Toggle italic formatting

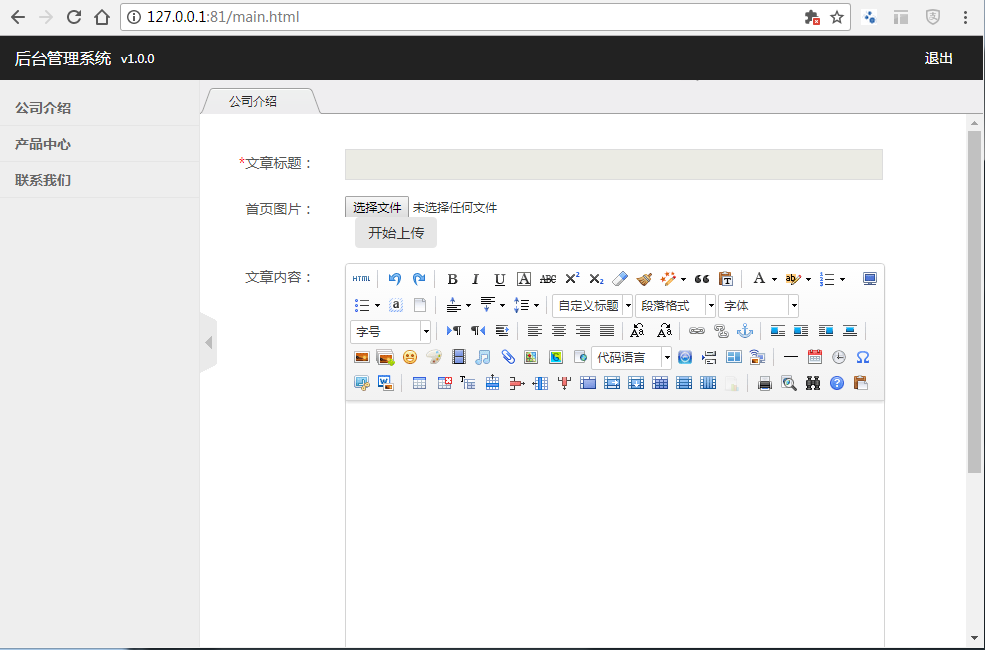[x=476, y=279]
